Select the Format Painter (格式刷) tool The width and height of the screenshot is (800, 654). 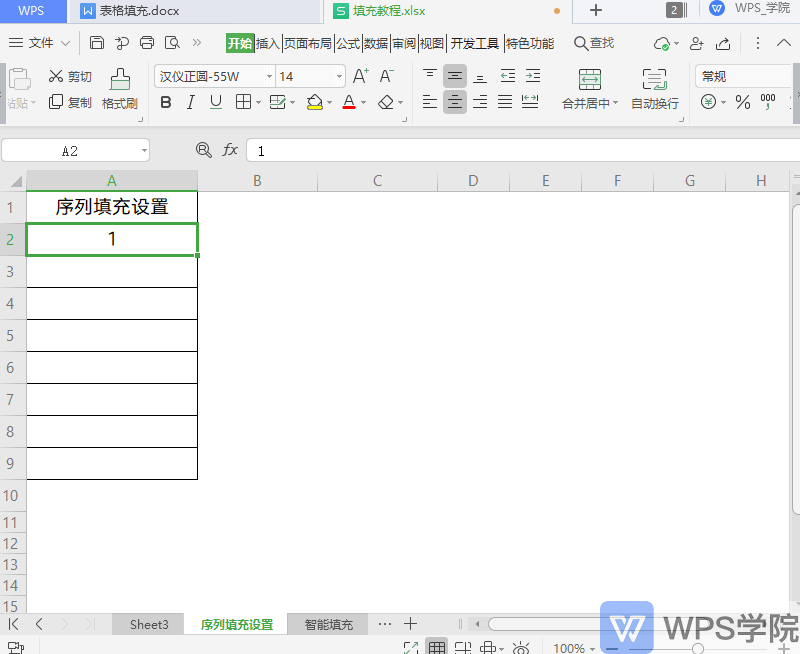(120, 90)
